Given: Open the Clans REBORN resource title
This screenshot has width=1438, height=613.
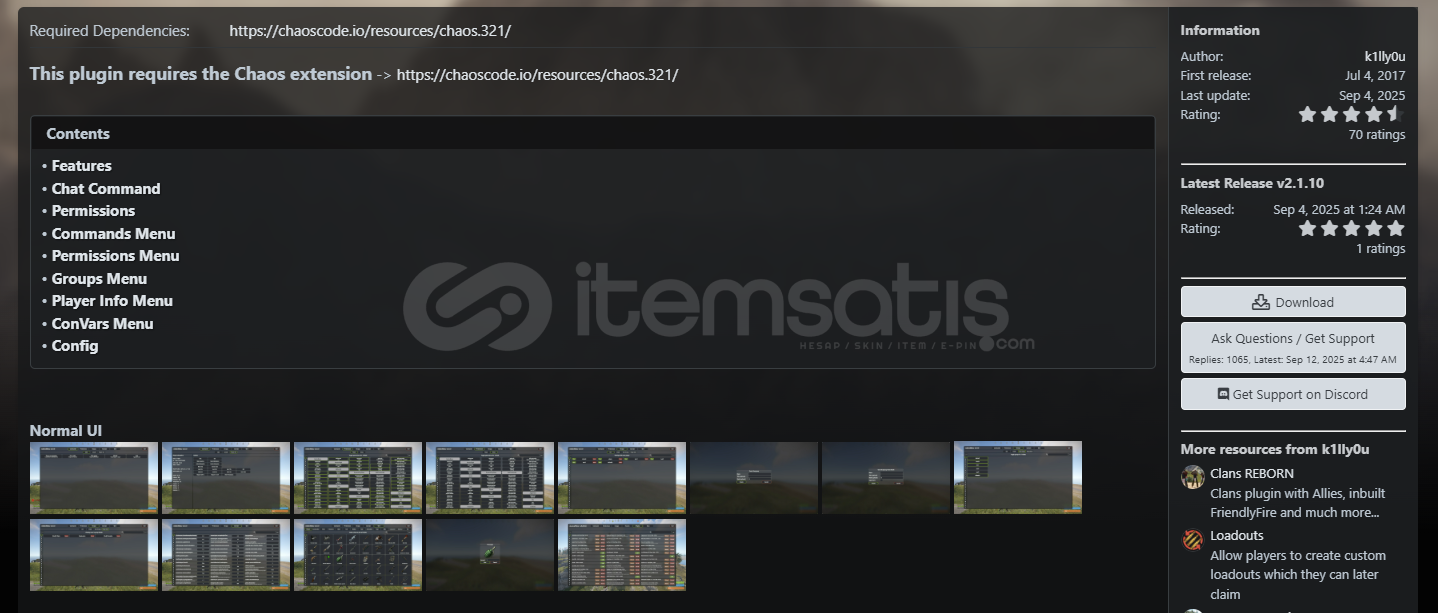Looking at the screenshot, I should coord(1252,474).
